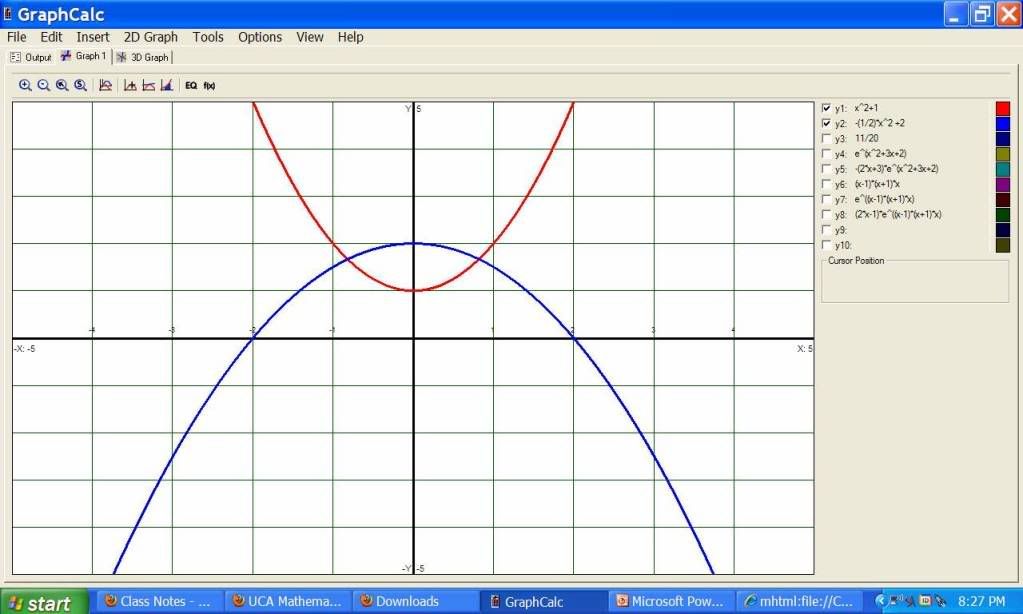Open the View menu
This screenshot has height=614, width=1023.
coord(310,37)
